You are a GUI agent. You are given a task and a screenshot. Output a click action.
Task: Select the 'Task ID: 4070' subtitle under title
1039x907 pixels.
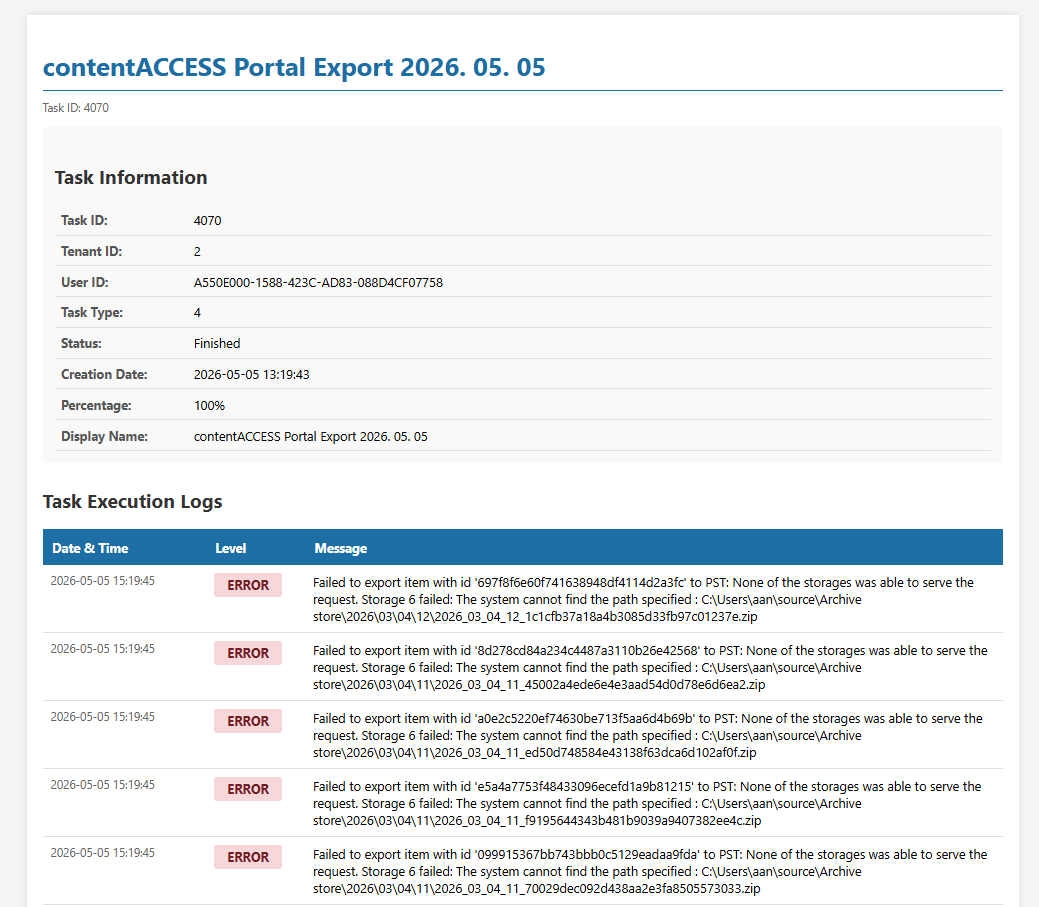pyautogui.click(x=76, y=108)
